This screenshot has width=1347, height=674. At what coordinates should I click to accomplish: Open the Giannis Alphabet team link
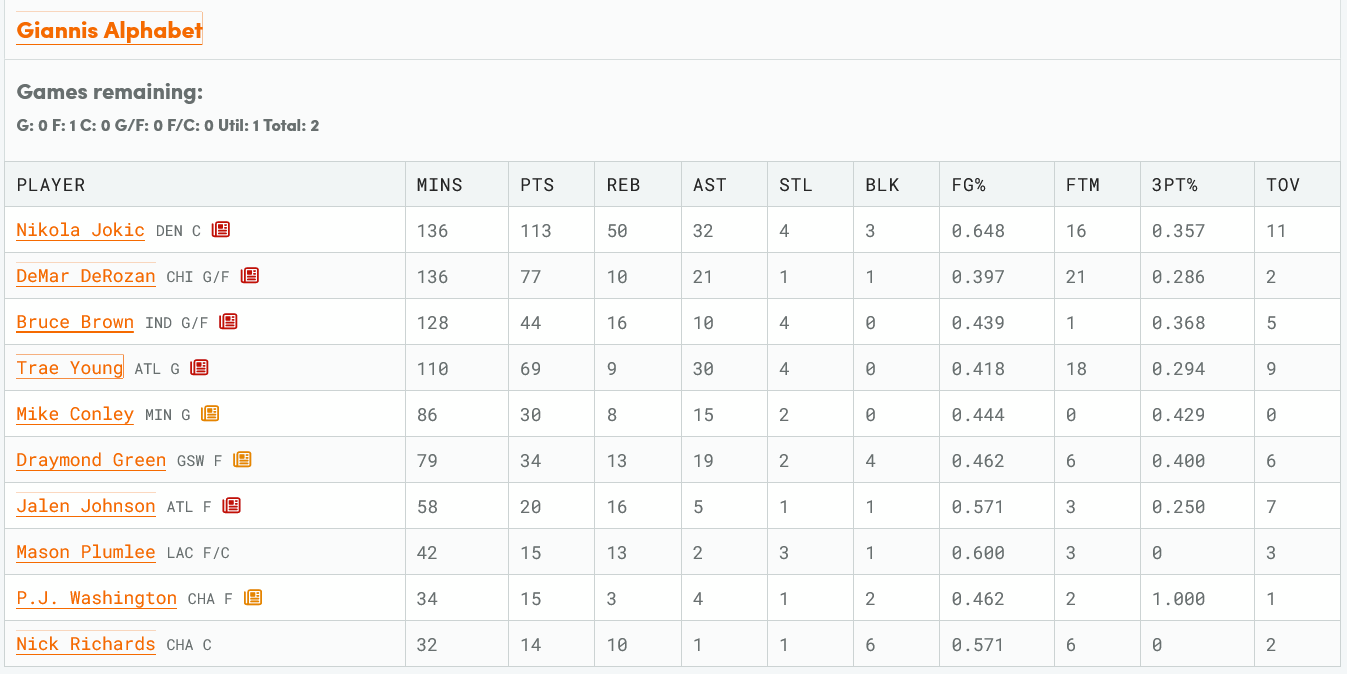[109, 30]
